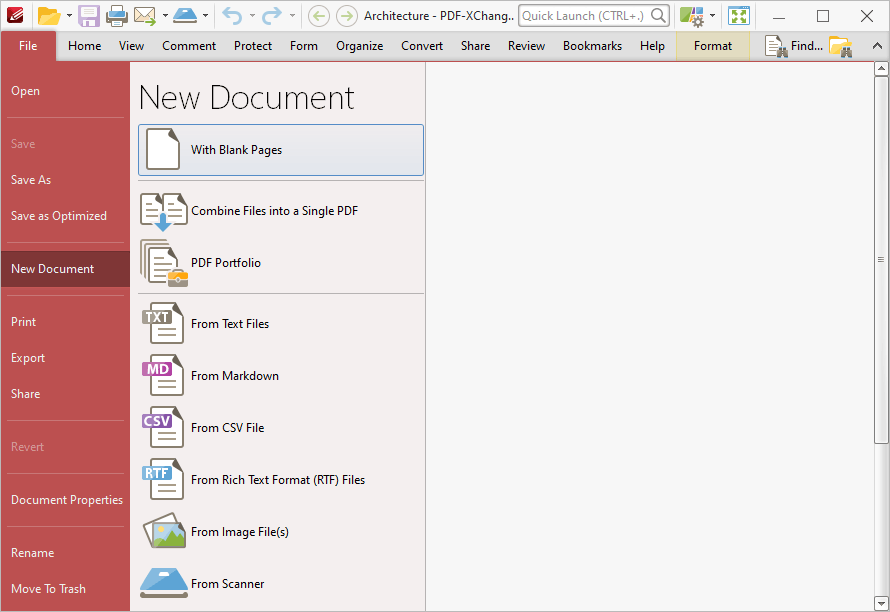Expand the Email dropdown arrow
890x612 pixels.
click(x=165, y=16)
